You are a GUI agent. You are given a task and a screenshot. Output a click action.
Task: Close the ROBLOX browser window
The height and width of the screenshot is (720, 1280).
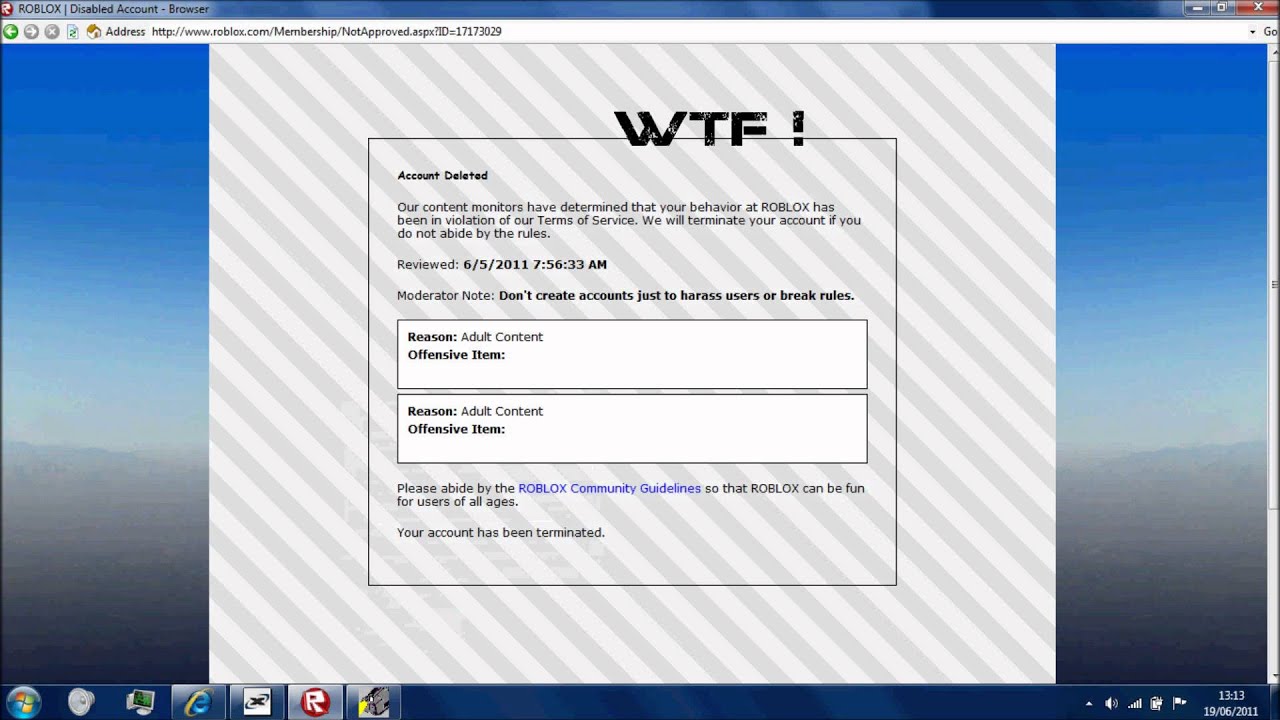click(1255, 7)
